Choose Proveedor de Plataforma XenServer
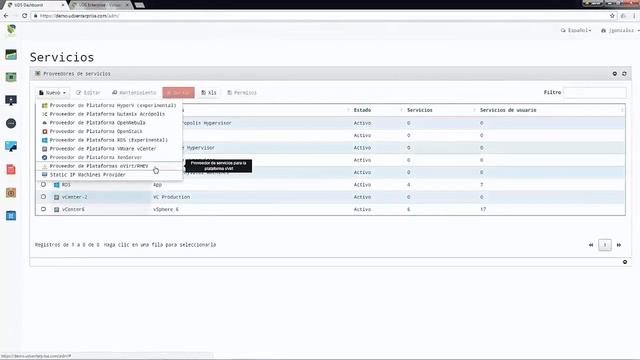This screenshot has height=360, width=640. click(x=109, y=157)
